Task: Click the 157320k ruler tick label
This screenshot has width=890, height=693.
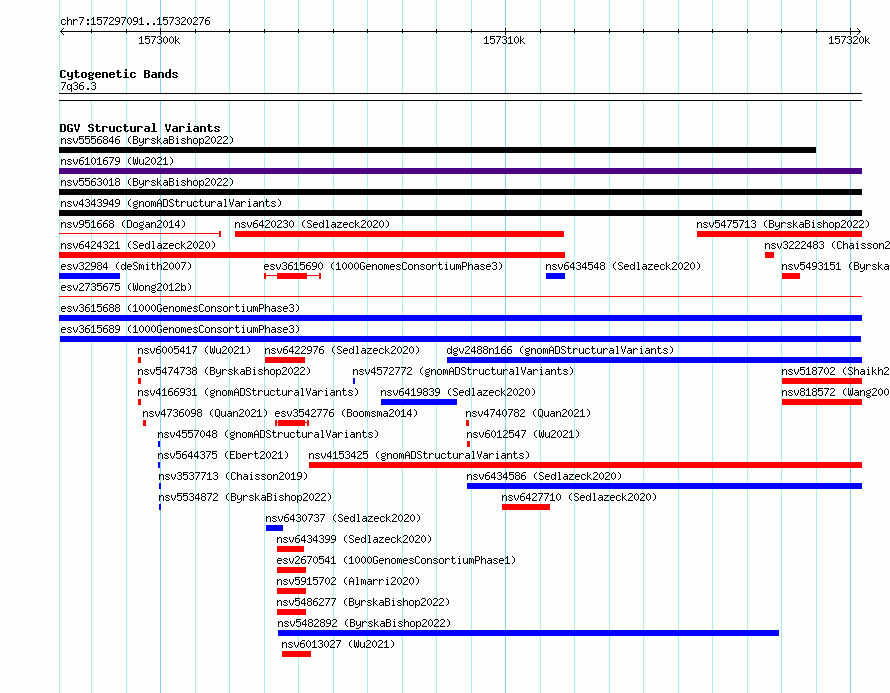Action: [x=849, y=40]
